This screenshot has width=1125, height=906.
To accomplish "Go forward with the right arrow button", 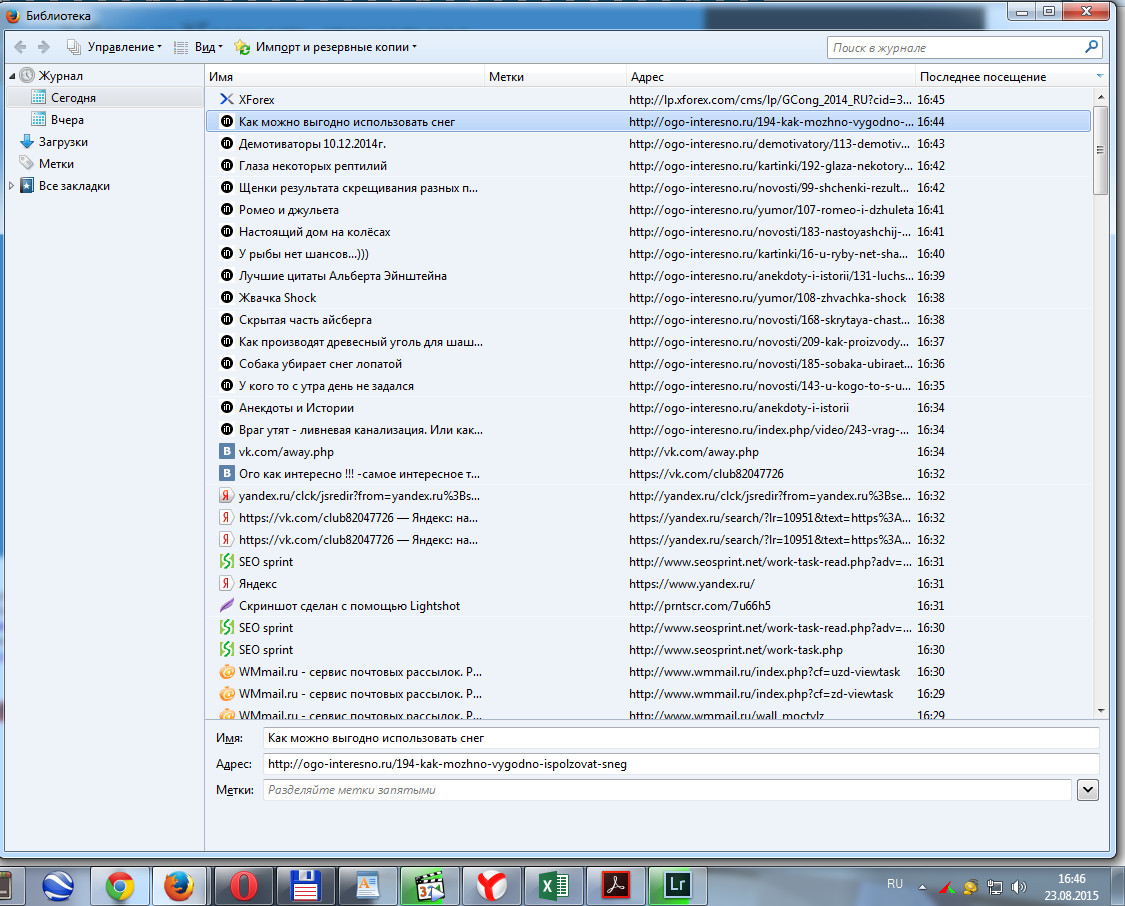I will pos(44,47).
